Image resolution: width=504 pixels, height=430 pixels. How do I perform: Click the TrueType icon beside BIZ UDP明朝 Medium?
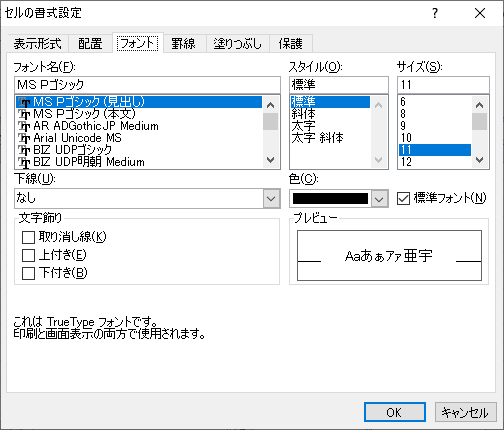tap(24, 162)
